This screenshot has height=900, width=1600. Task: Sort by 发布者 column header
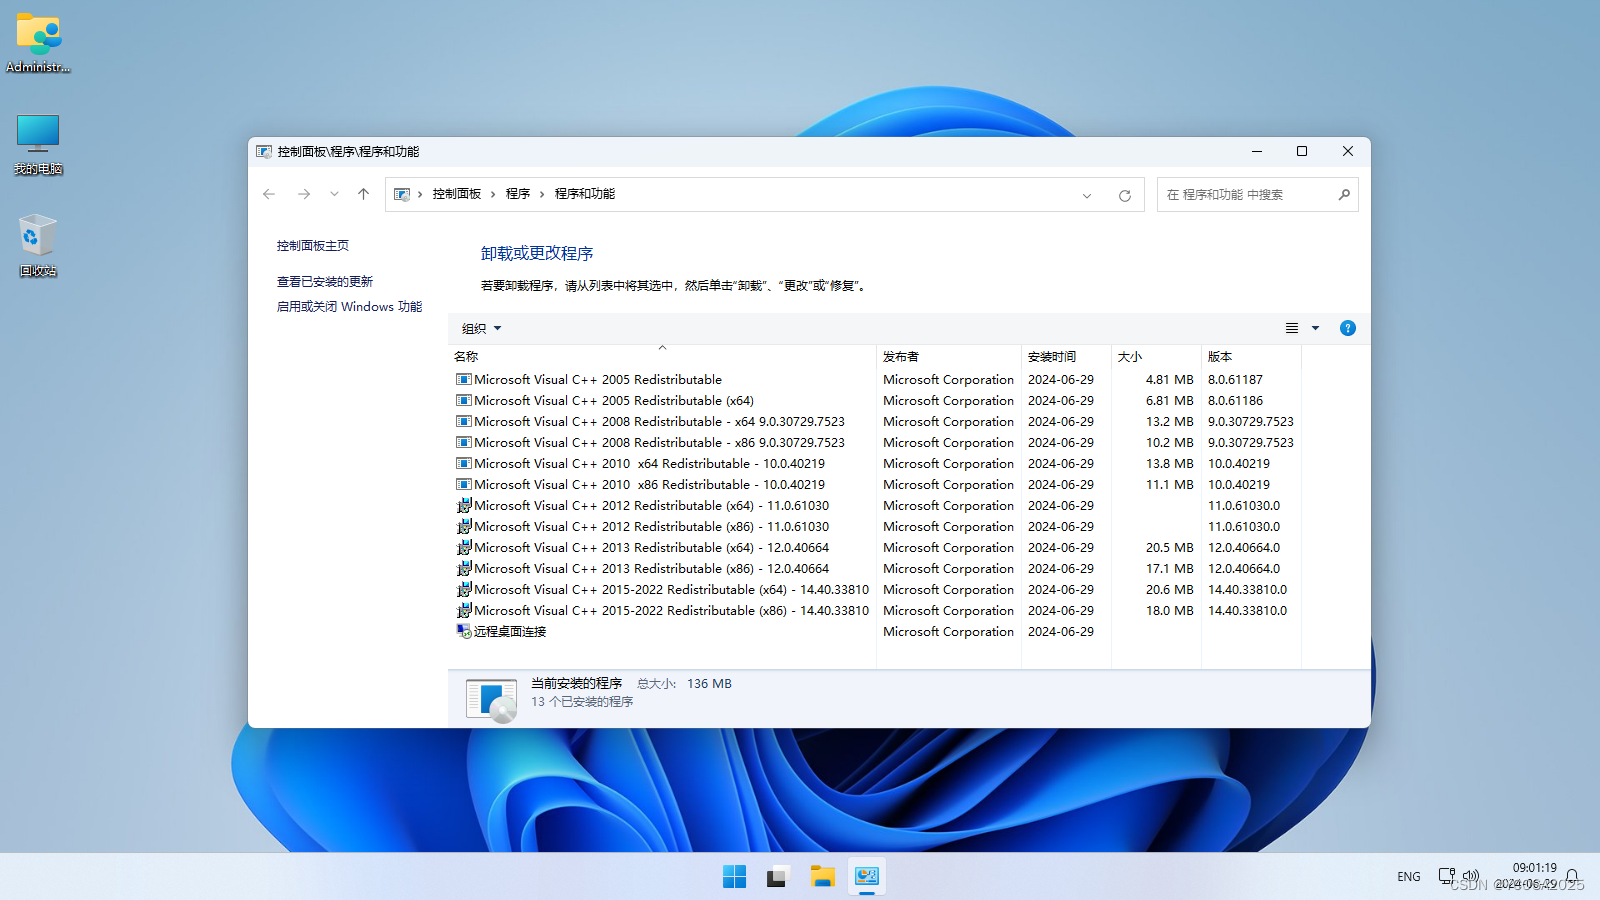coord(949,356)
